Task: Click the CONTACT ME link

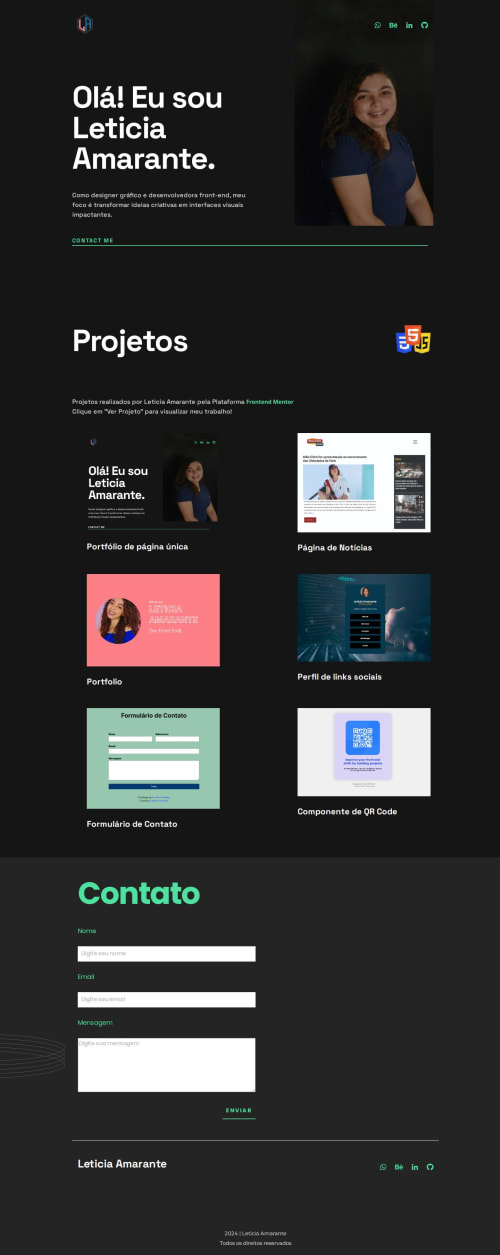Action: (x=93, y=240)
